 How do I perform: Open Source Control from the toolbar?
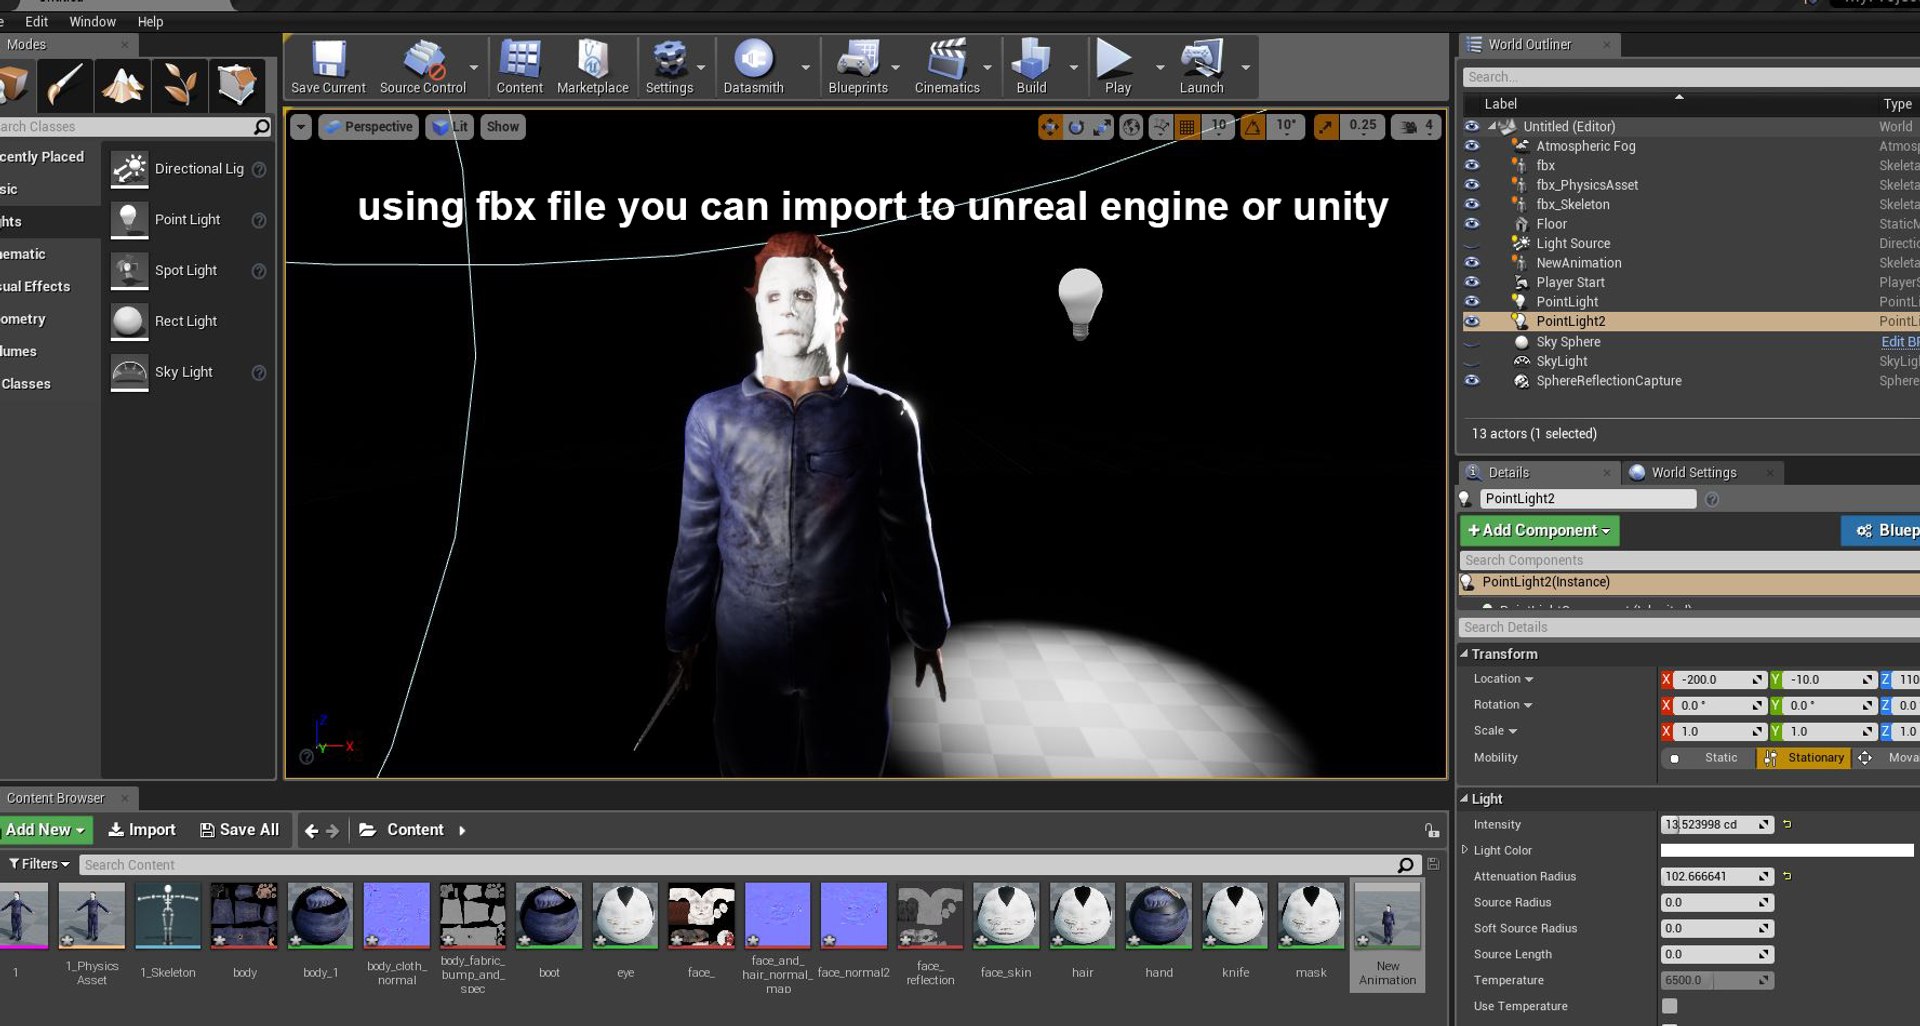(x=423, y=67)
